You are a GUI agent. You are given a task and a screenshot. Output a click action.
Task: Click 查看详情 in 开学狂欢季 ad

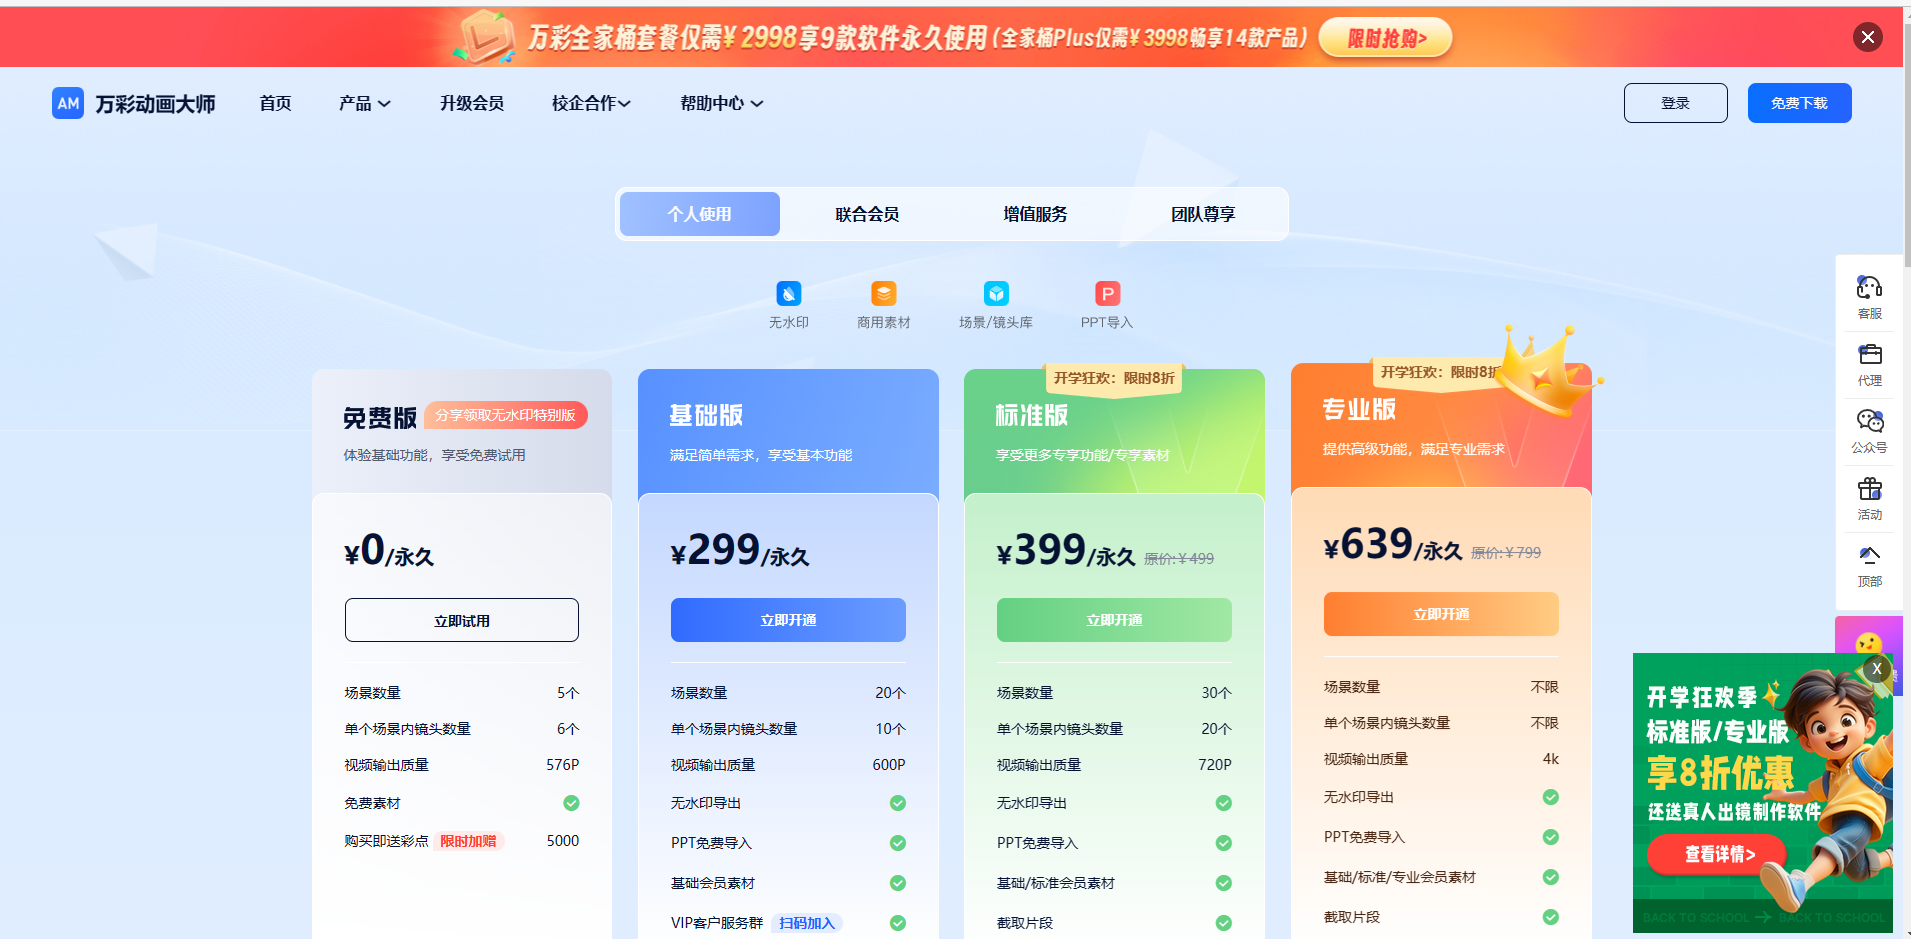click(1719, 854)
